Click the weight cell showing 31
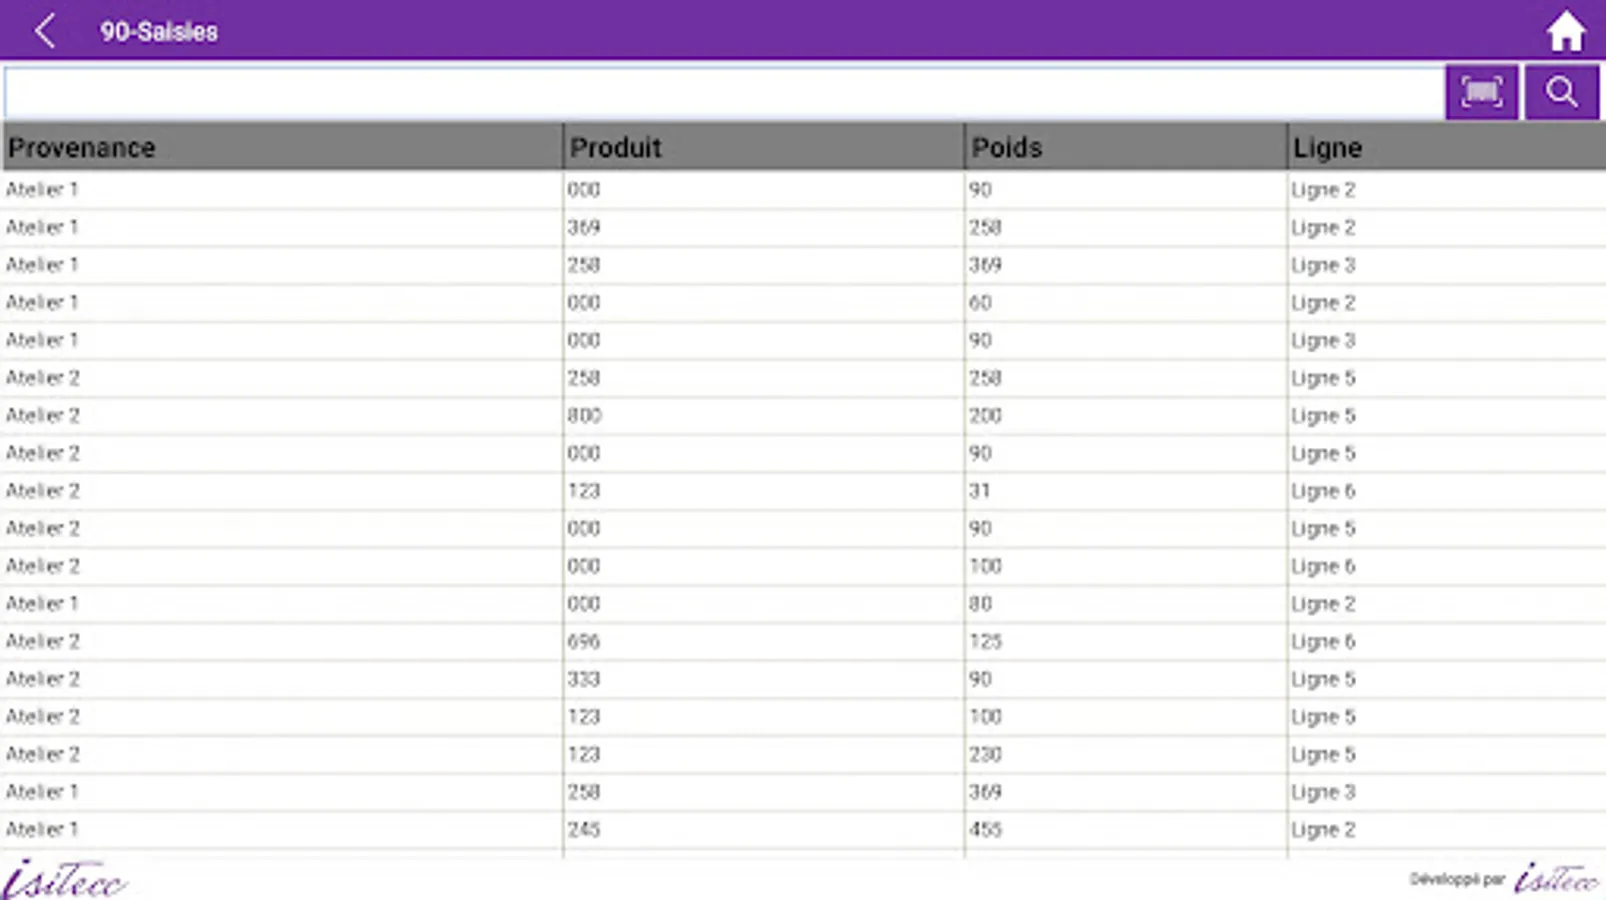 [x=979, y=491]
